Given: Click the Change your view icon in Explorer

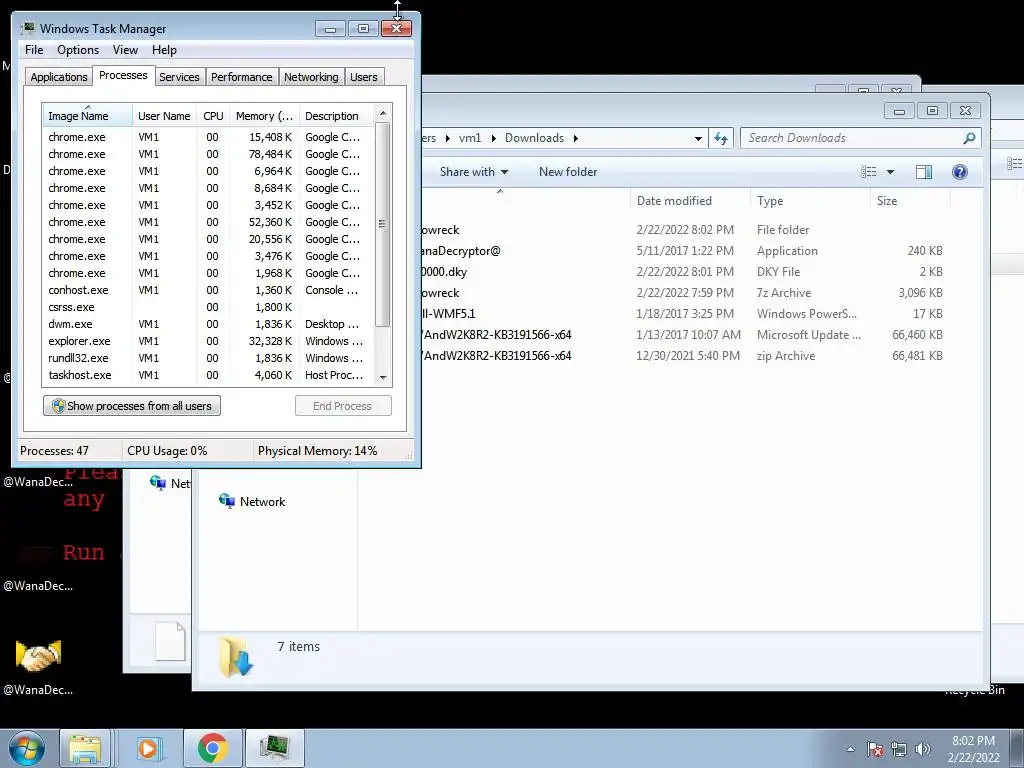Looking at the screenshot, I should [869, 172].
